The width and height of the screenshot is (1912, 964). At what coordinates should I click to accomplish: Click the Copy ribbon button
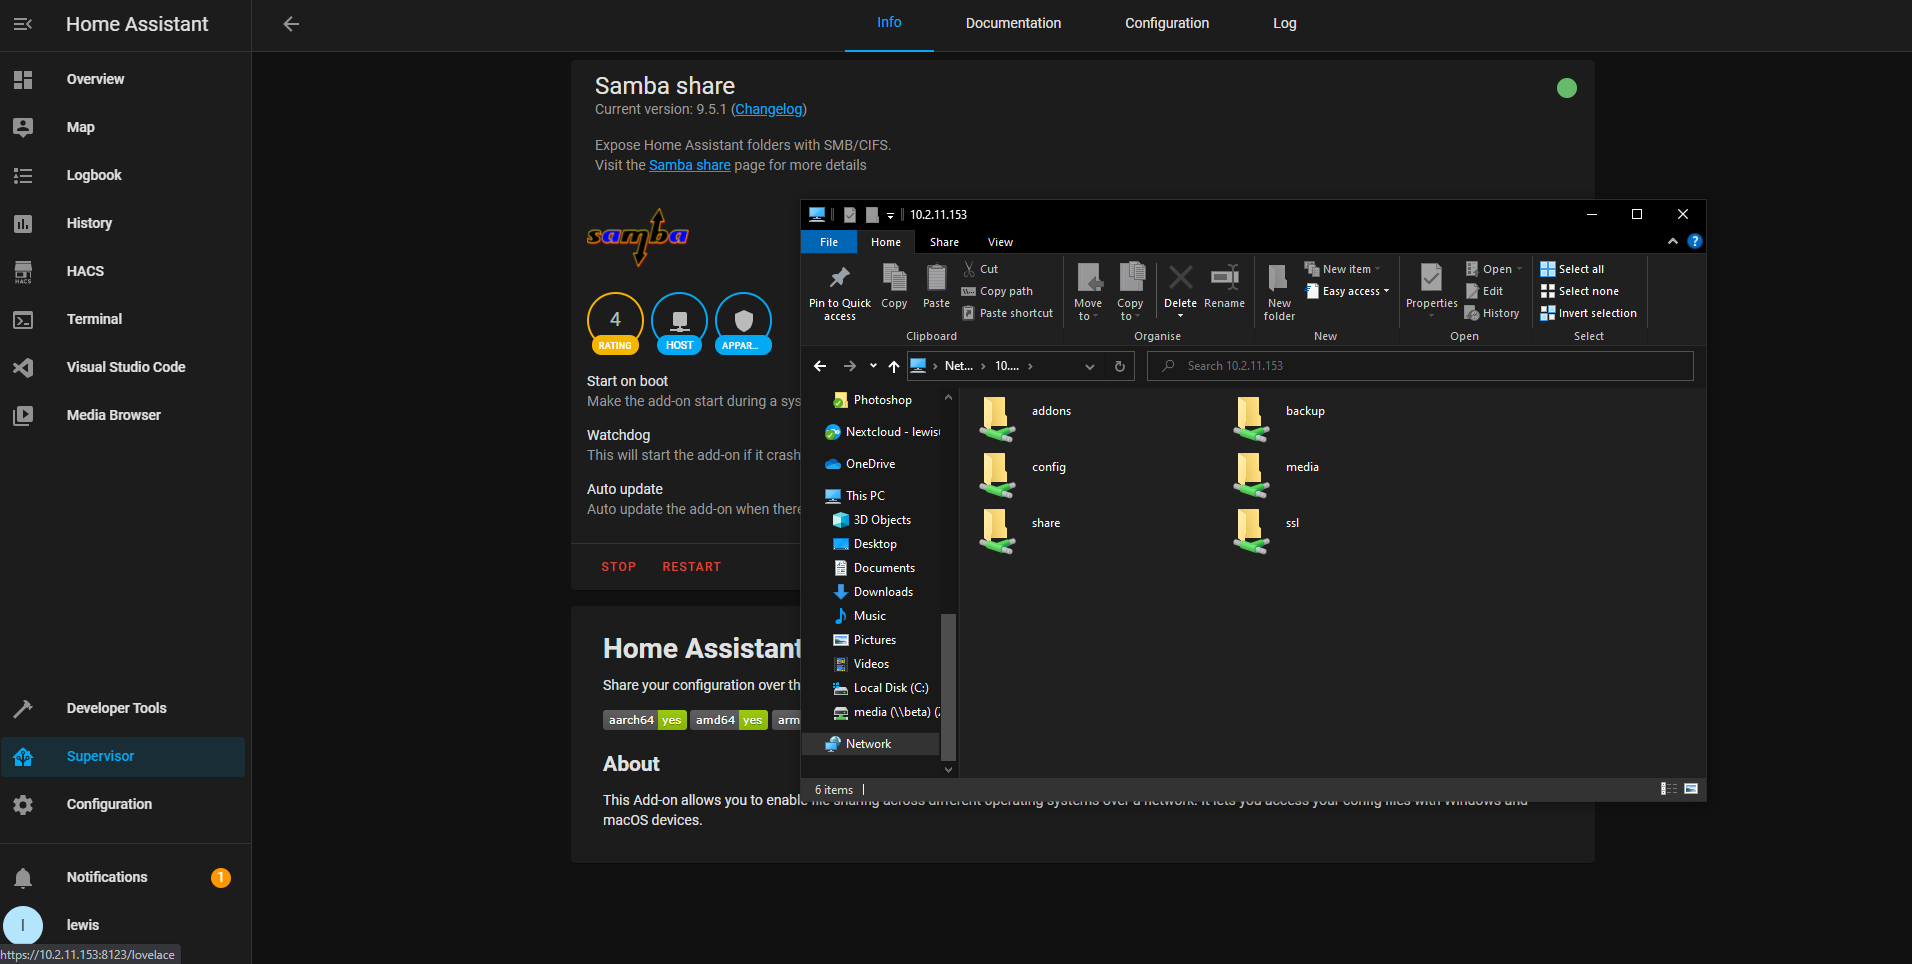click(894, 286)
